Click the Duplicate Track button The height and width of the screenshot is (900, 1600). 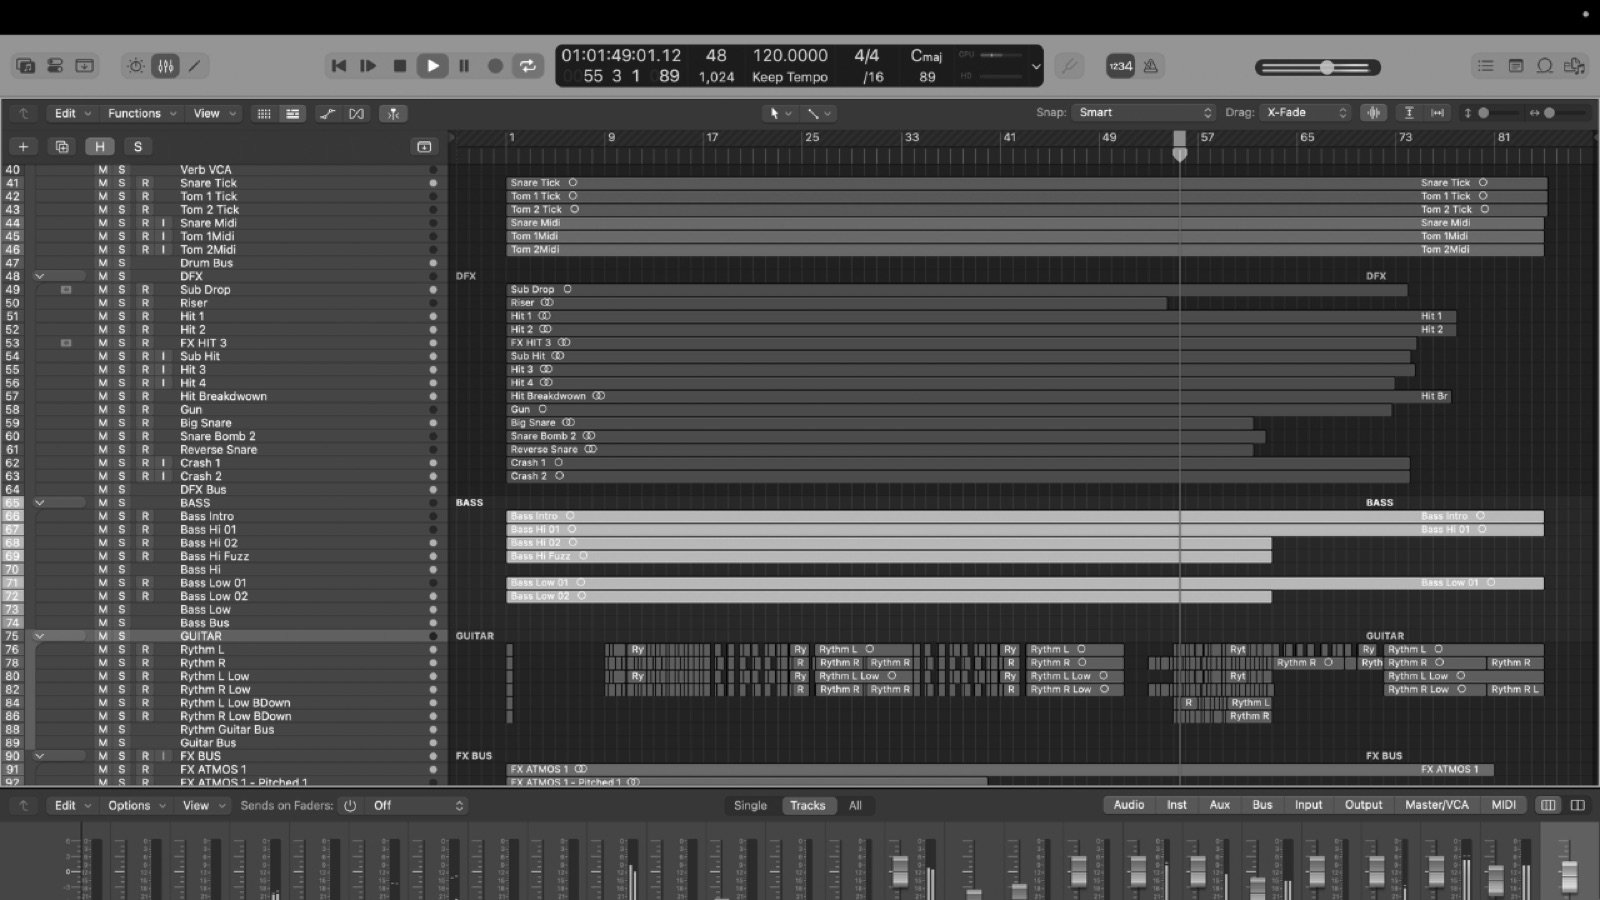tap(62, 147)
